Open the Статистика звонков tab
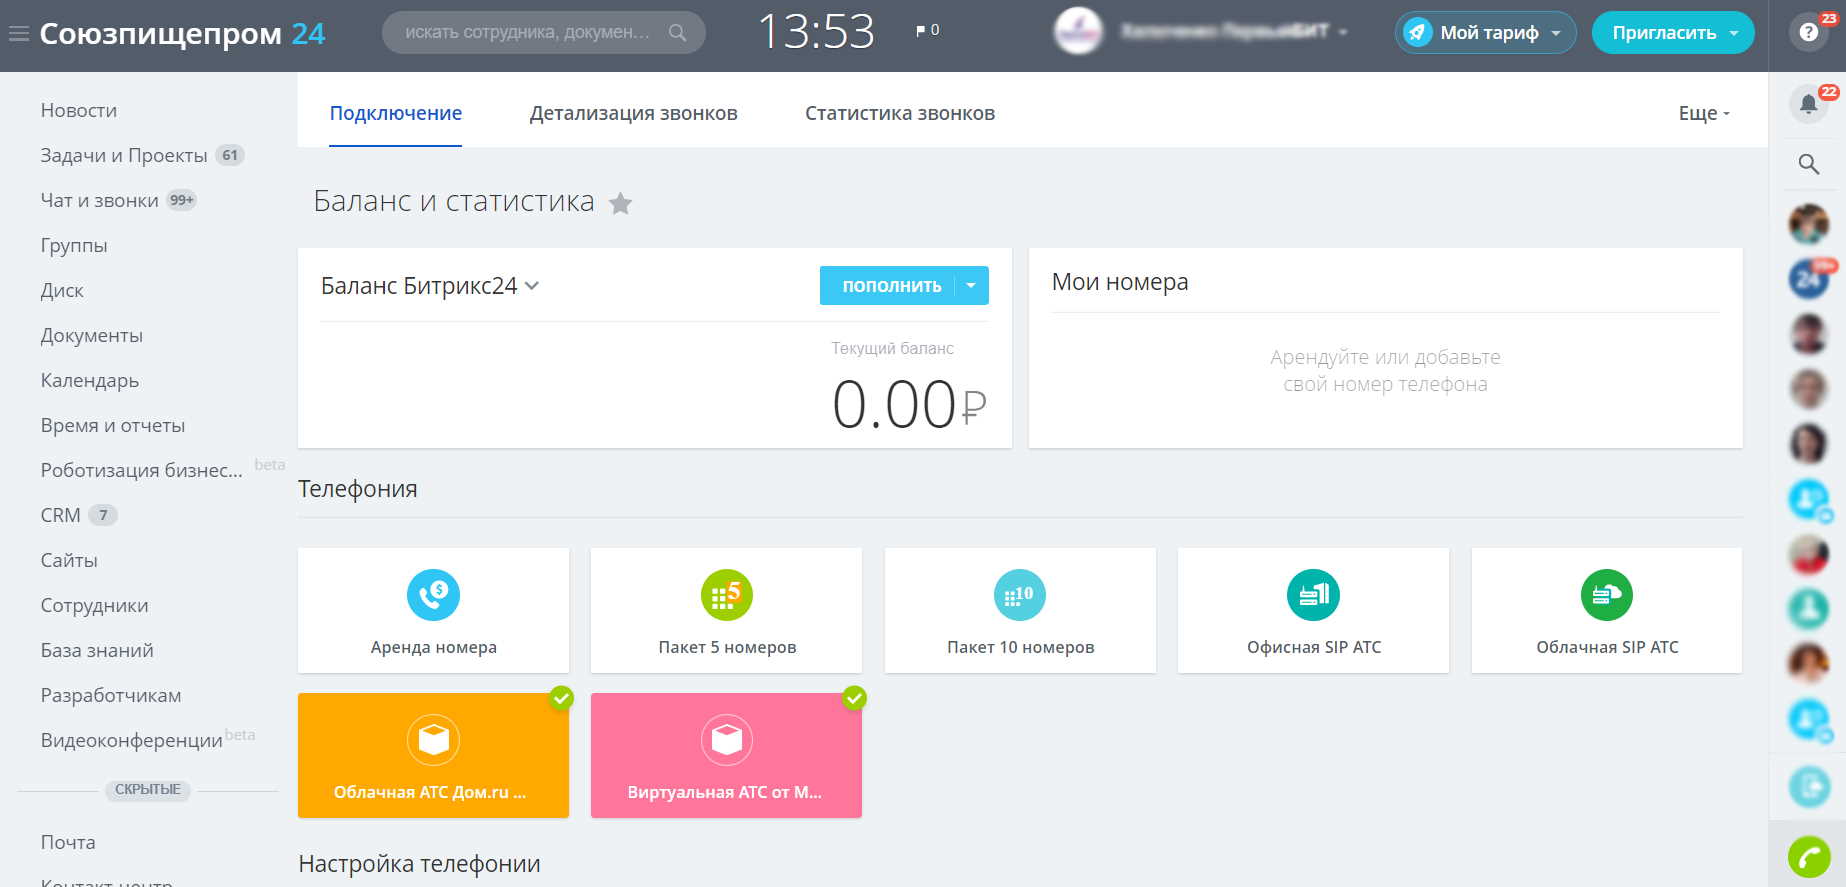The width and height of the screenshot is (1846, 887). click(x=899, y=114)
